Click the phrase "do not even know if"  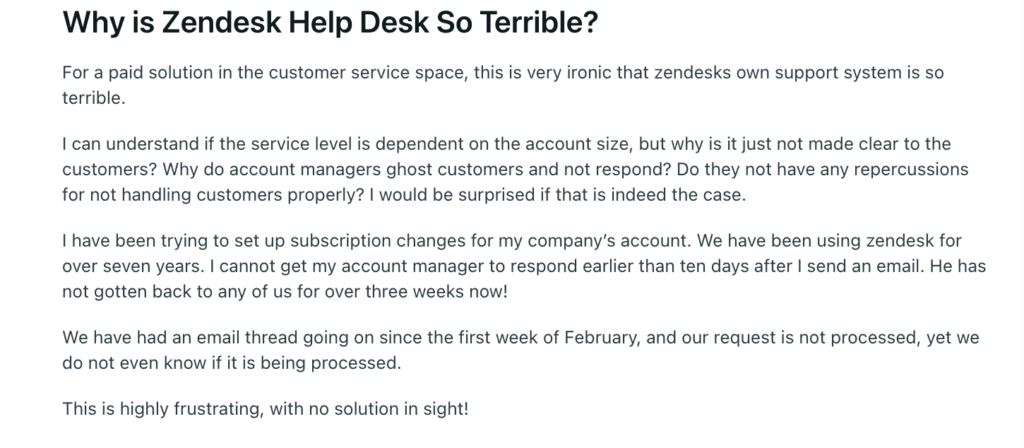[140, 363]
